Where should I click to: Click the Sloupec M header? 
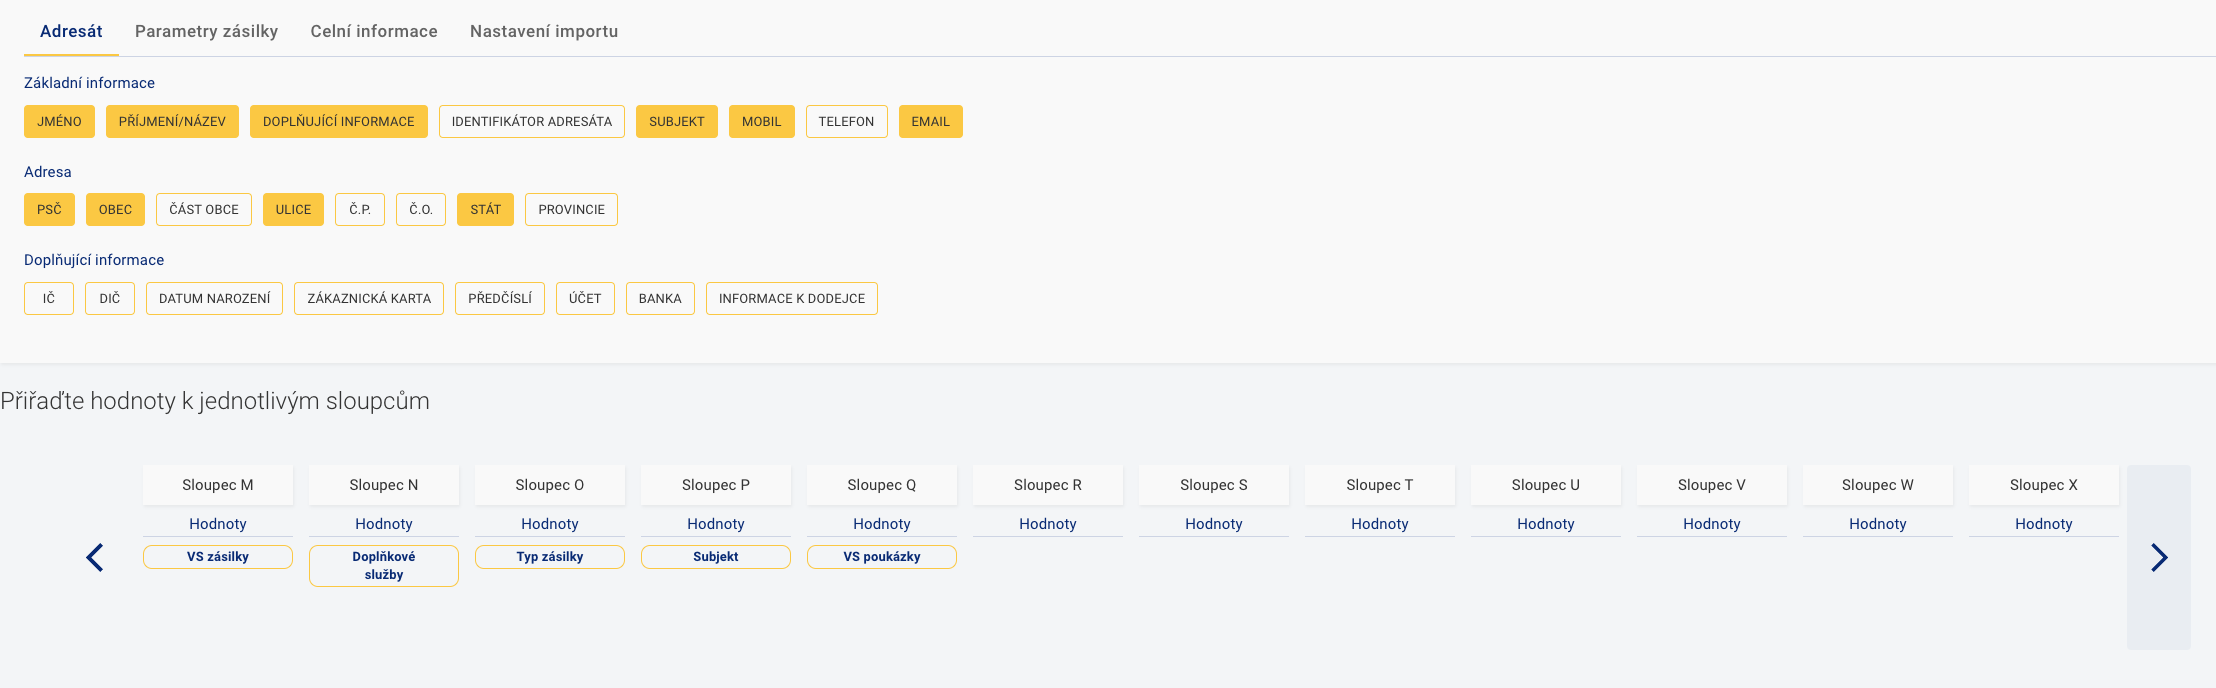pos(218,485)
